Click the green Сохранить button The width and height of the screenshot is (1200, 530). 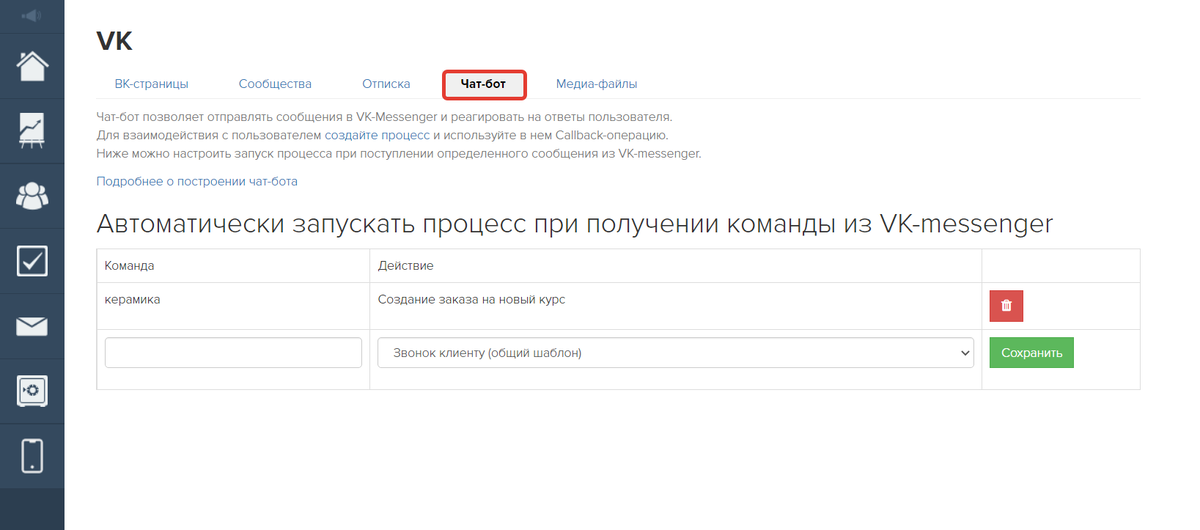click(x=1031, y=352)
